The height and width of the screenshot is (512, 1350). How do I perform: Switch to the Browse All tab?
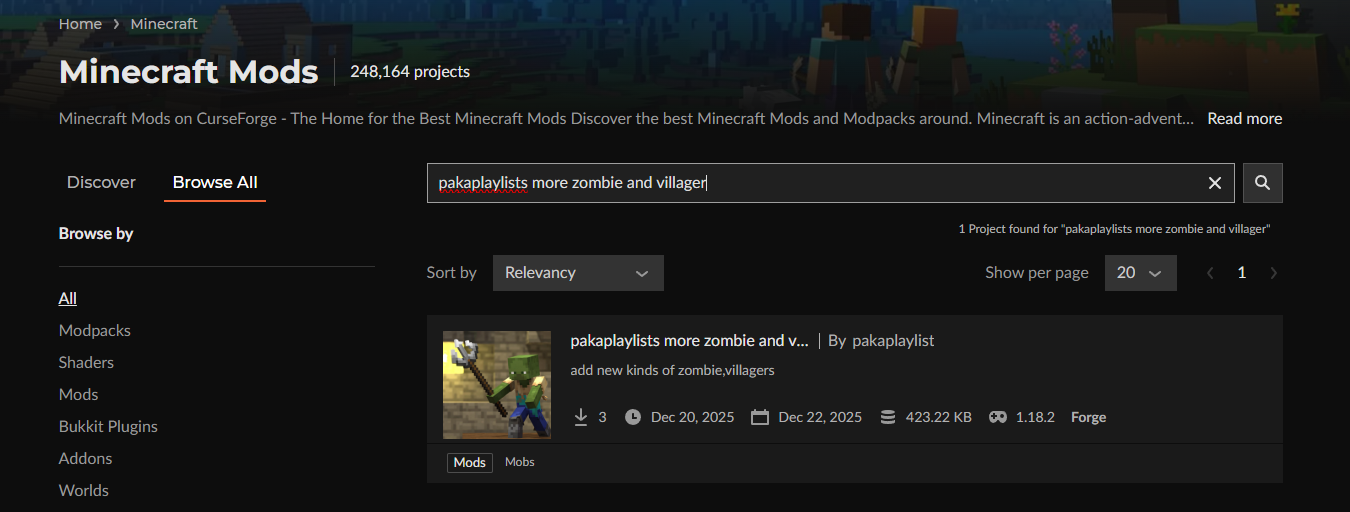215,182
